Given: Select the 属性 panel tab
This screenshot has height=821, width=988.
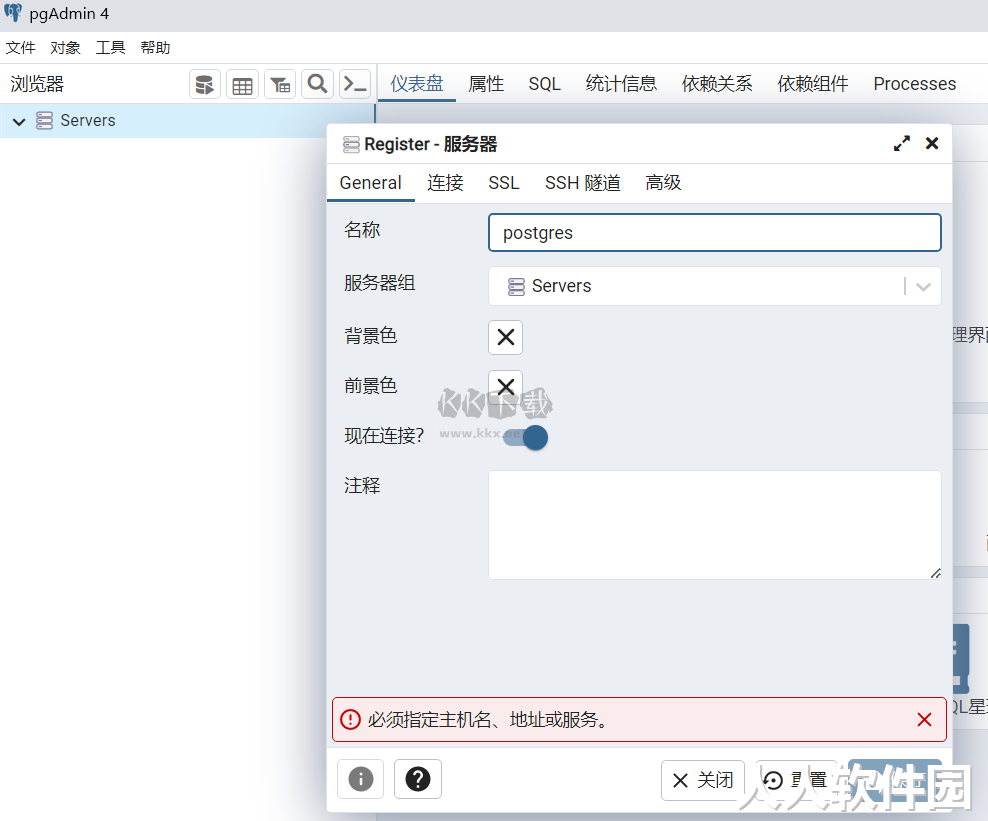Looking at the screenshot, I should click(486, 84).
